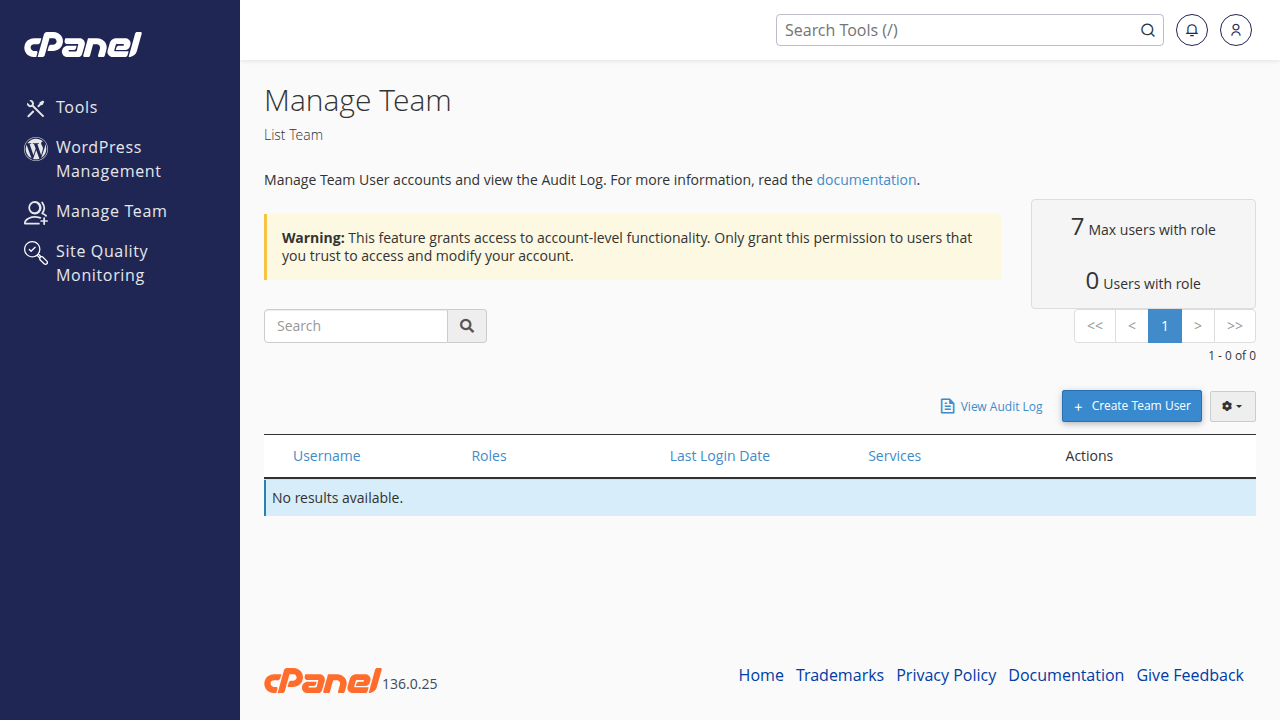Sort table by Username column
The height and width of the screenshot is (720, 1280).
tap(327, 456)
